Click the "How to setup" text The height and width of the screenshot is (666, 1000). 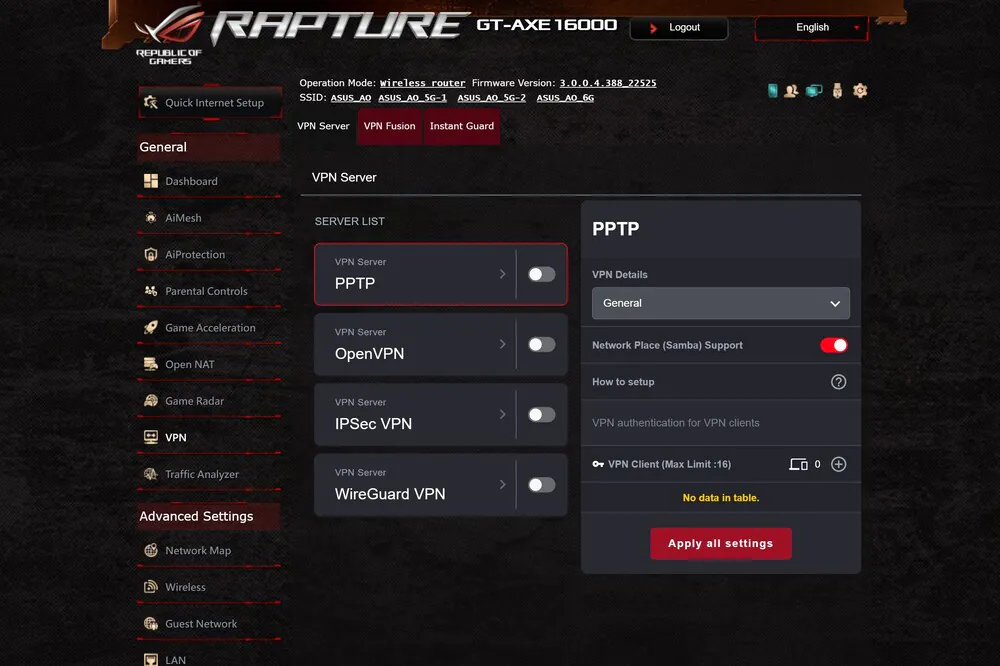coord(623,381)
